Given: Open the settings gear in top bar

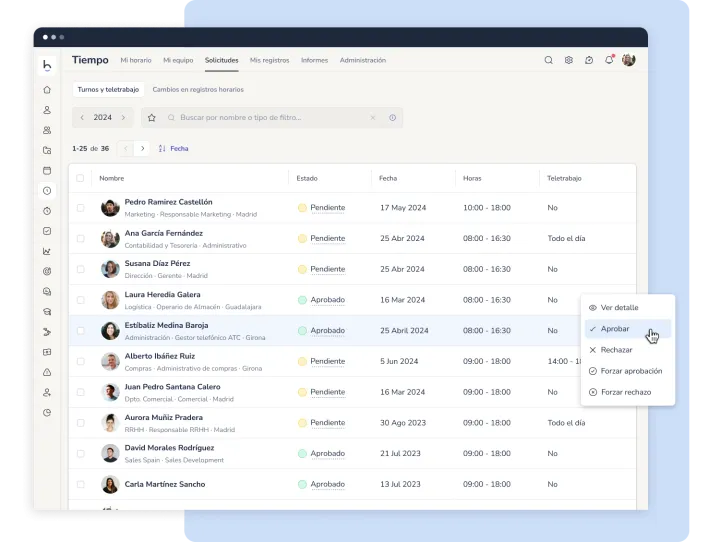Looking at the screenshot, I should coord(568,60).
